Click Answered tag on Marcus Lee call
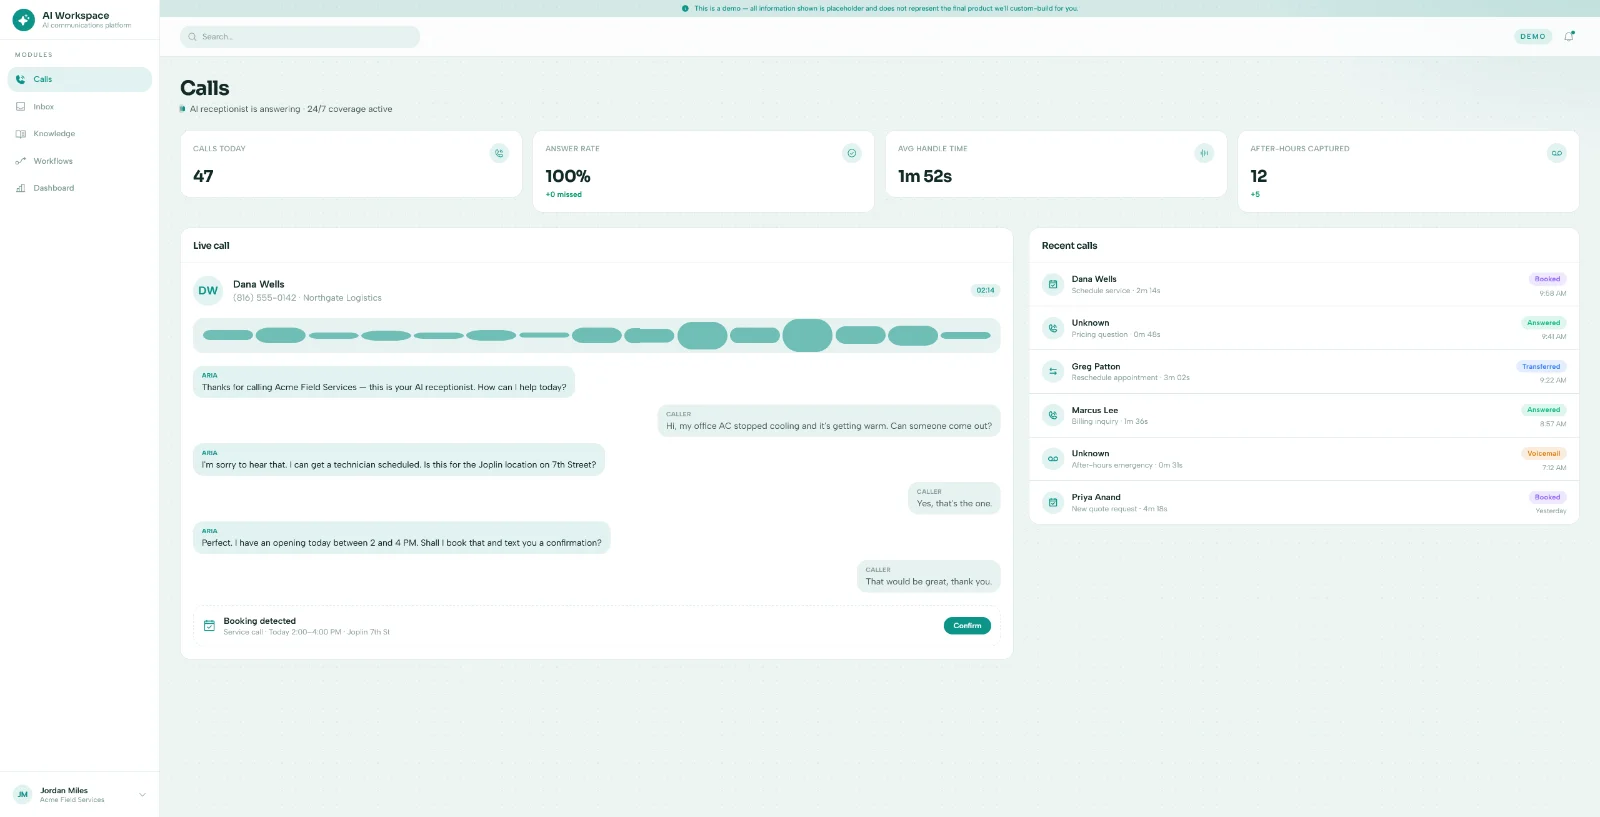Screen dimensions: 1600x817 click(1543, 410)
